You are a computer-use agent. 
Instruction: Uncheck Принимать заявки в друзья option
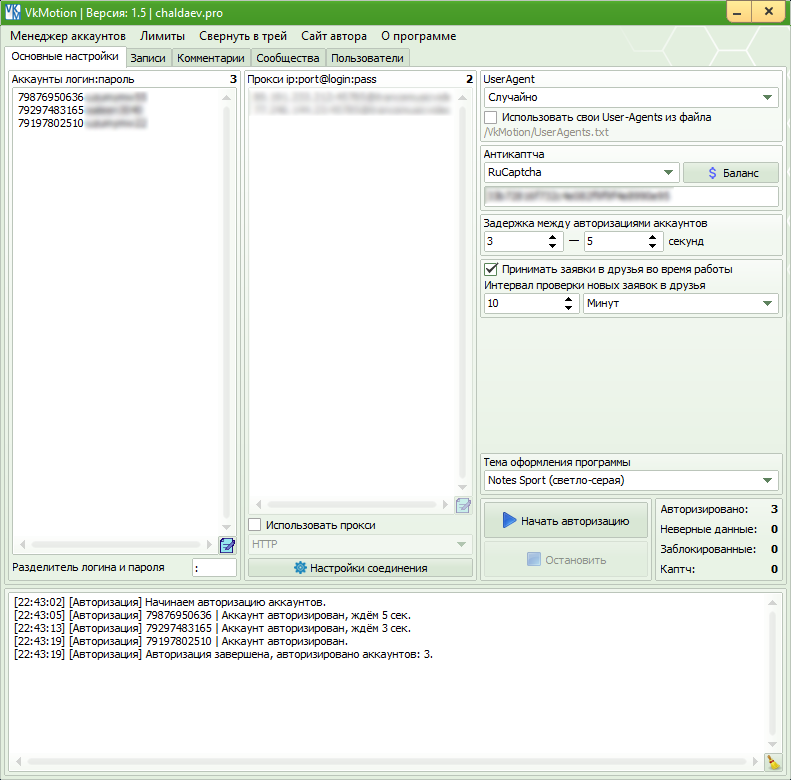tap(491, 269)
